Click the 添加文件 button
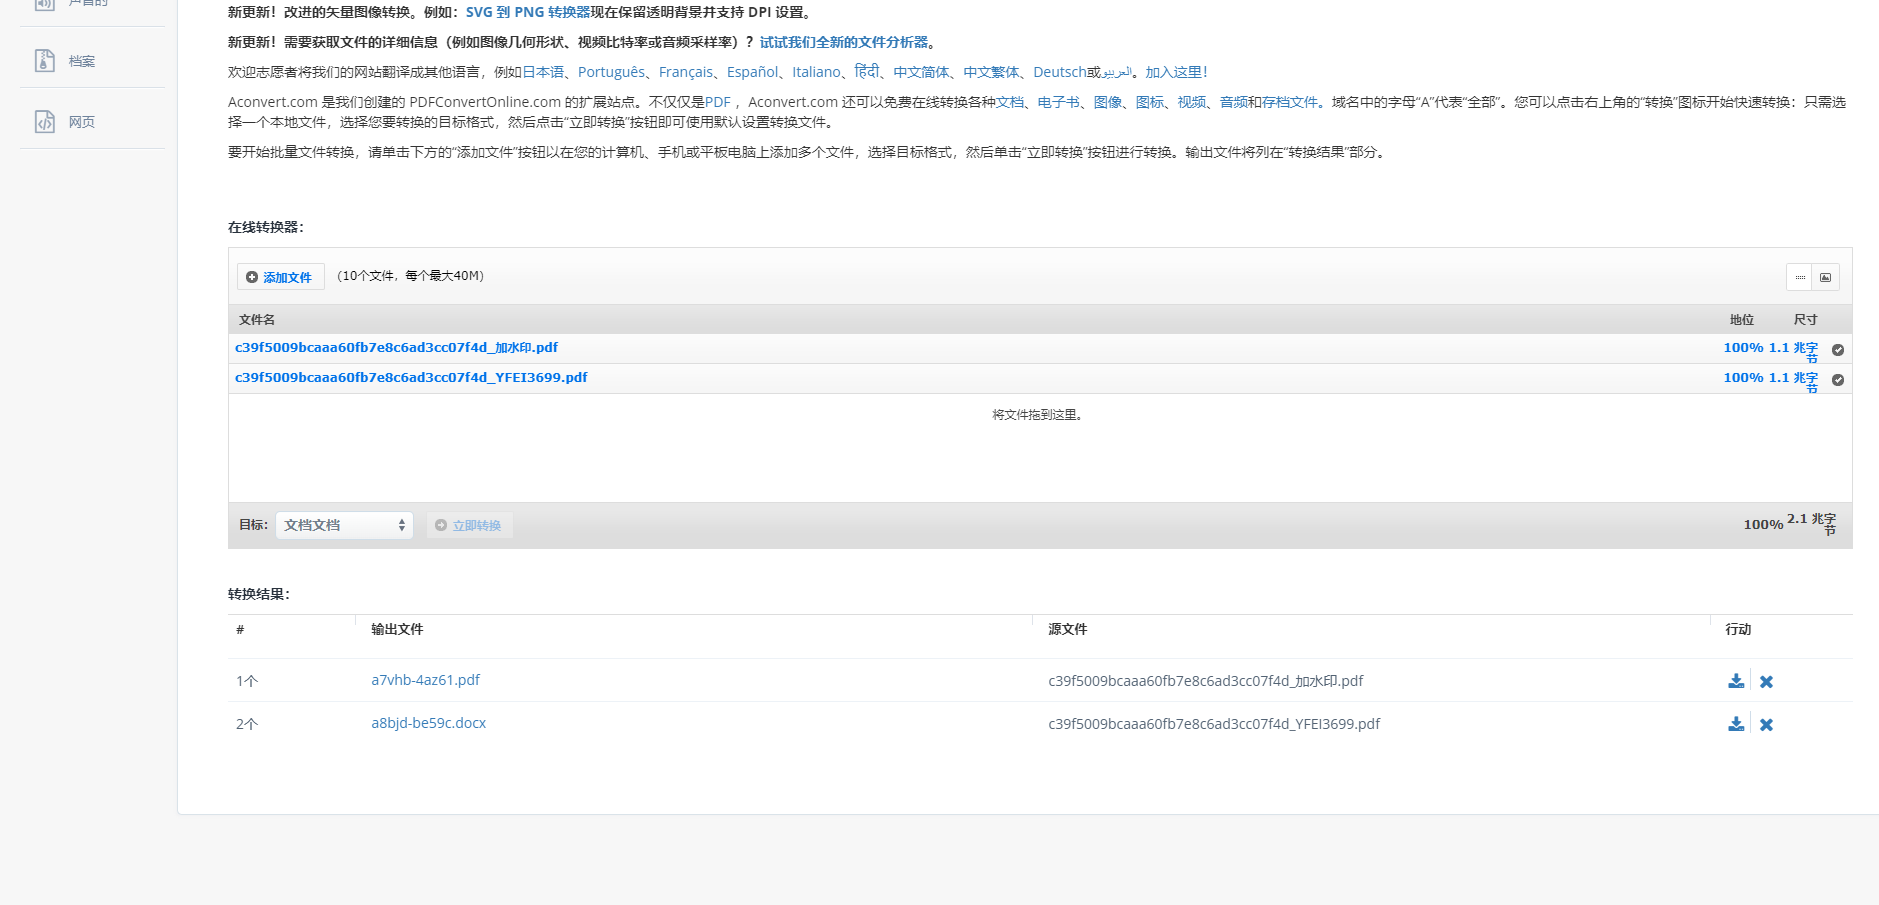 (x=280, y=277)
